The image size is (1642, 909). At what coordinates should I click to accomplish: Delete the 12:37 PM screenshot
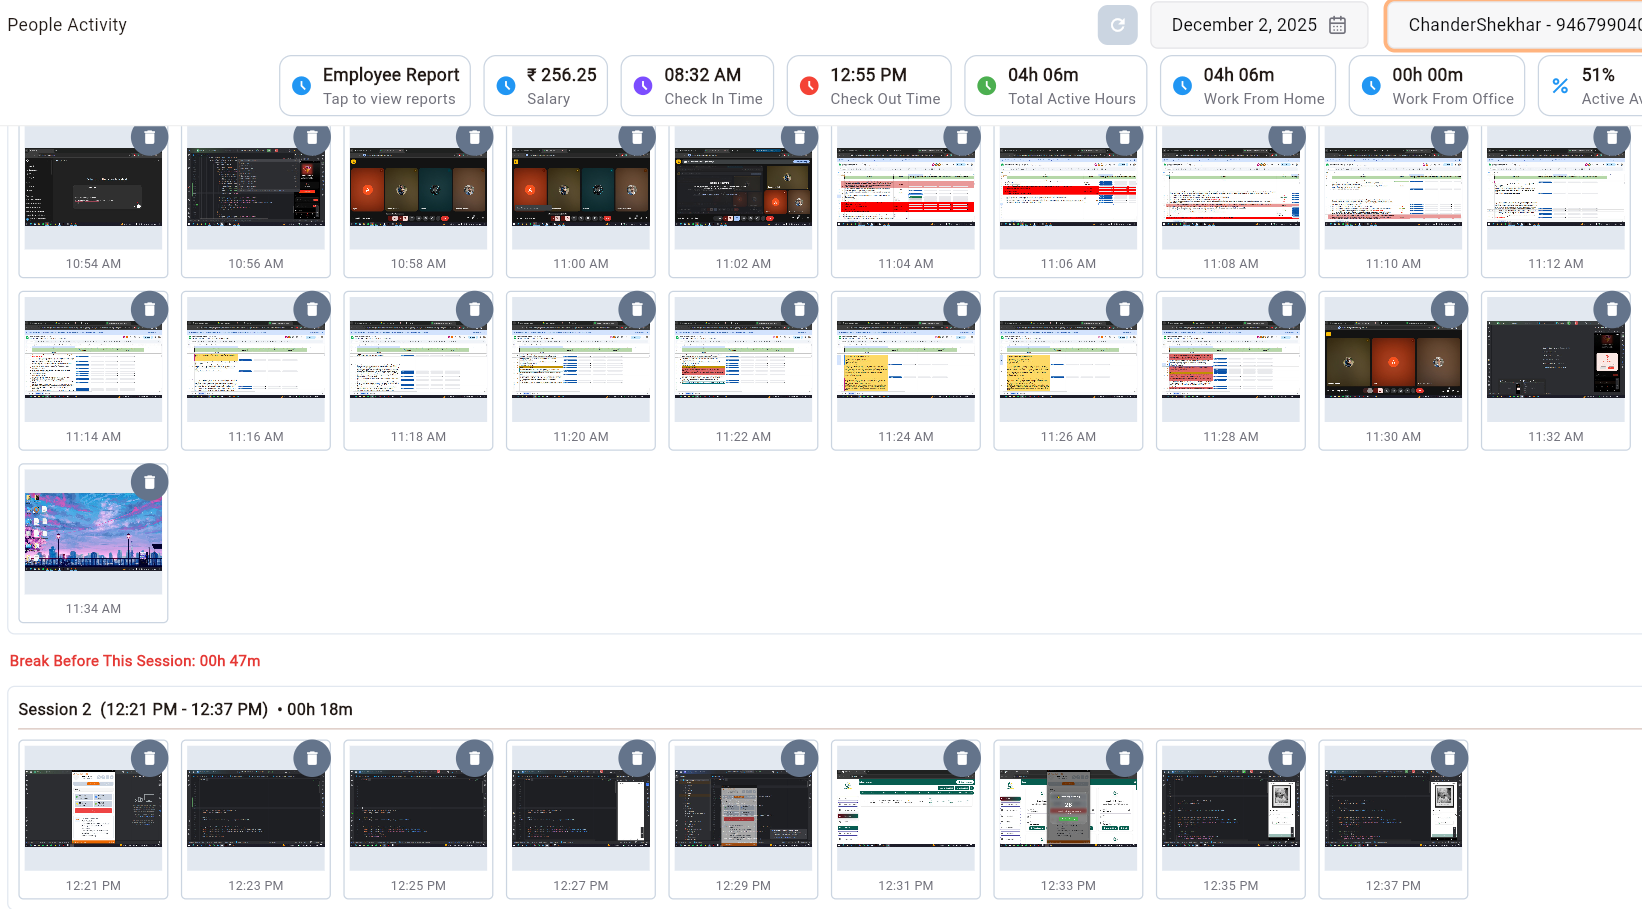1449,759
